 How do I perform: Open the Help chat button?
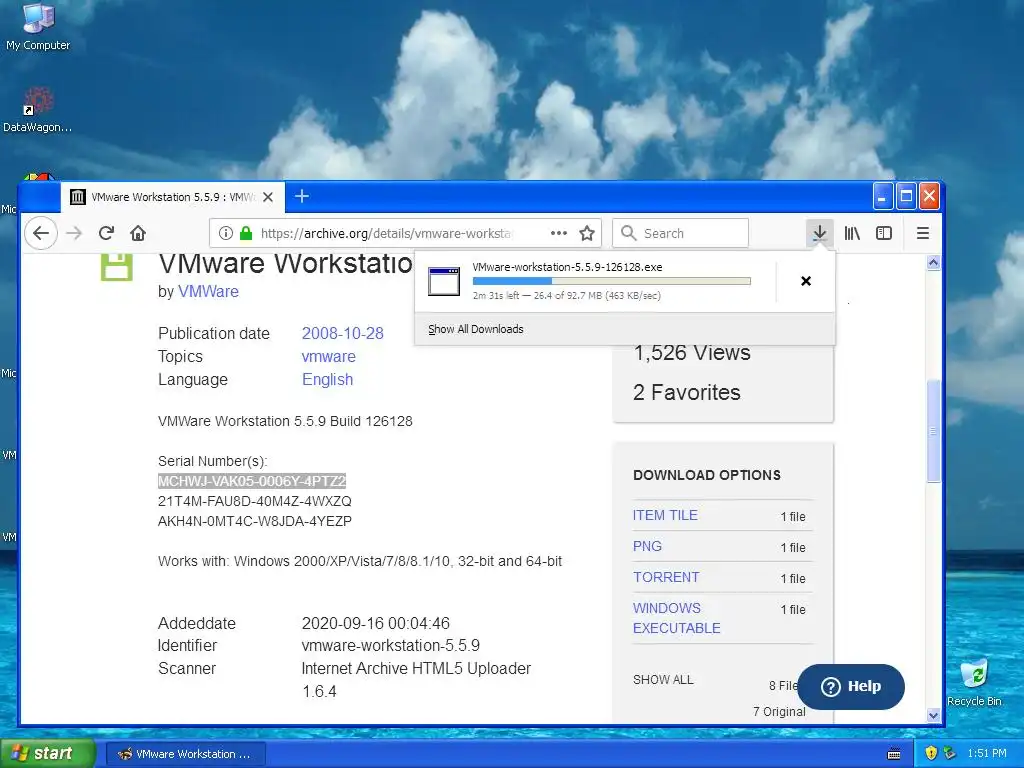851,686
